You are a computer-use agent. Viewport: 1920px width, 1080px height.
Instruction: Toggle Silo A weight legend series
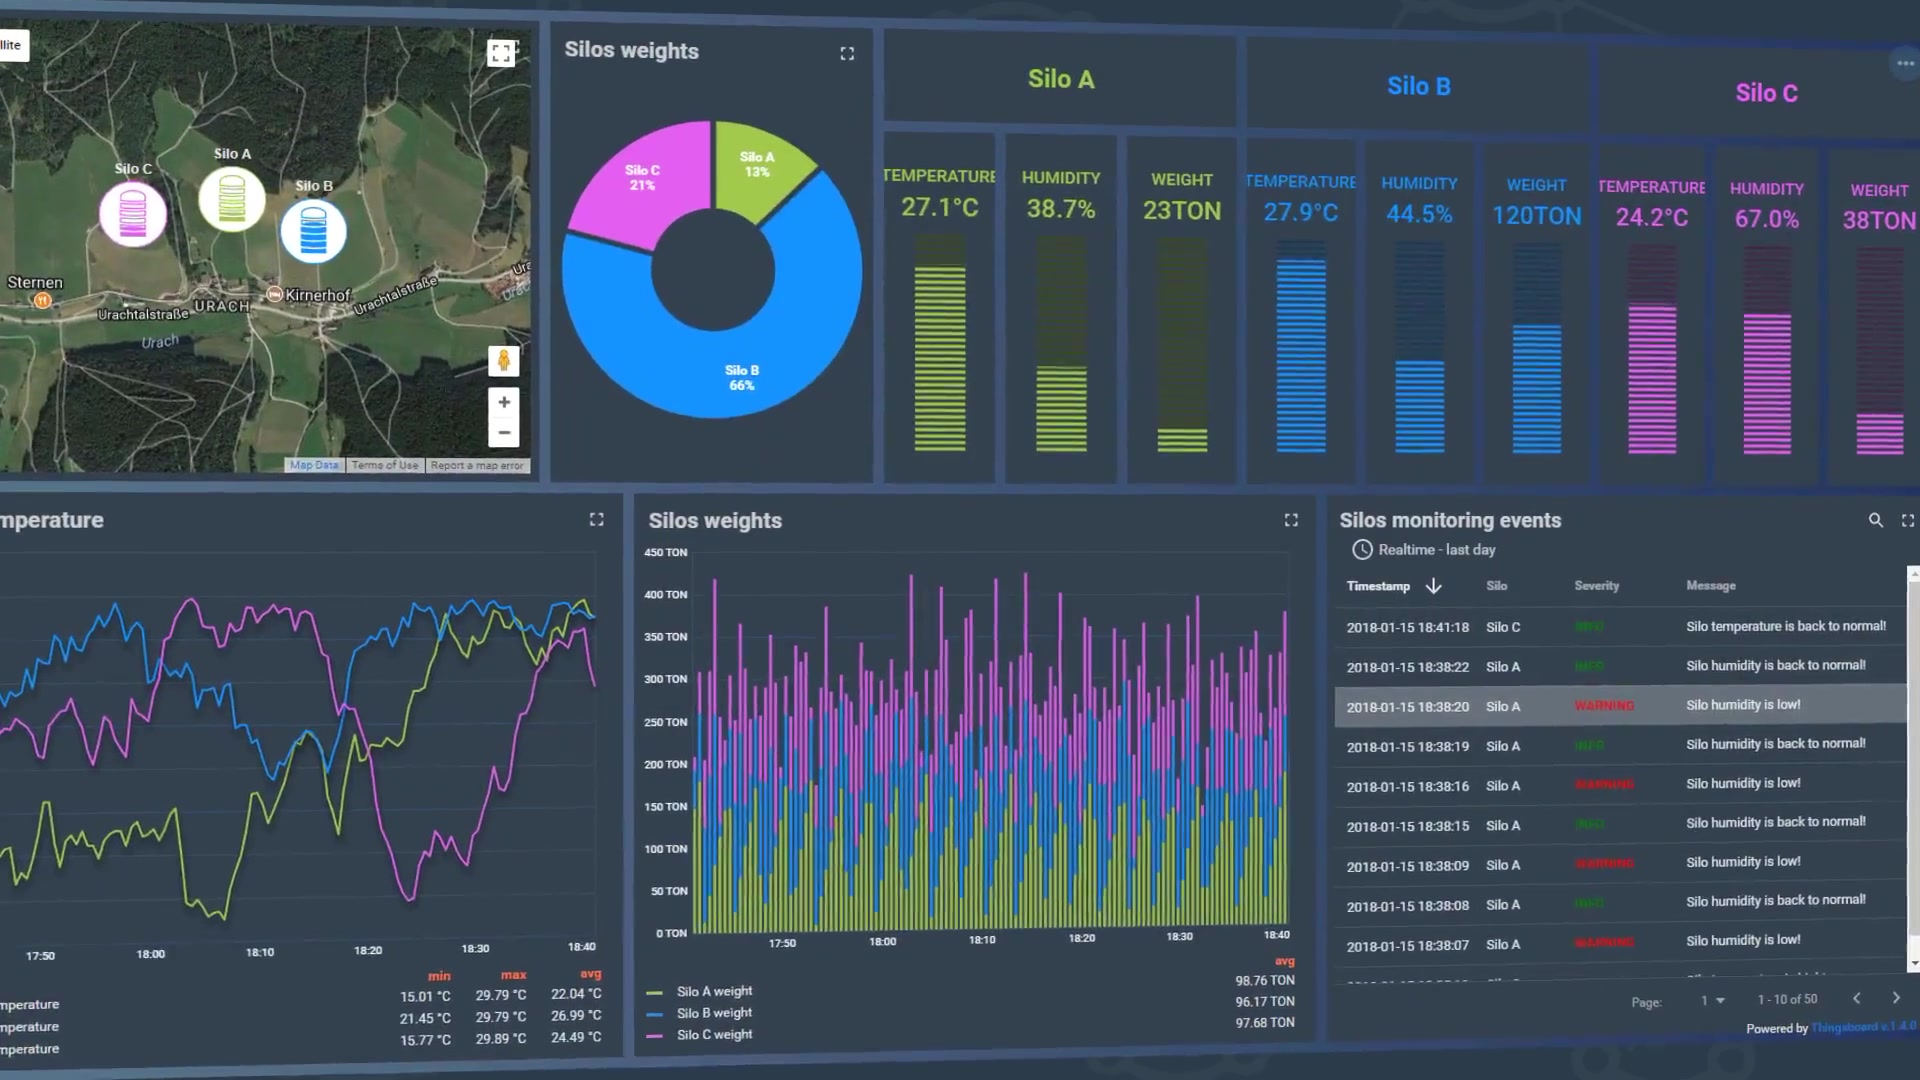714,991
